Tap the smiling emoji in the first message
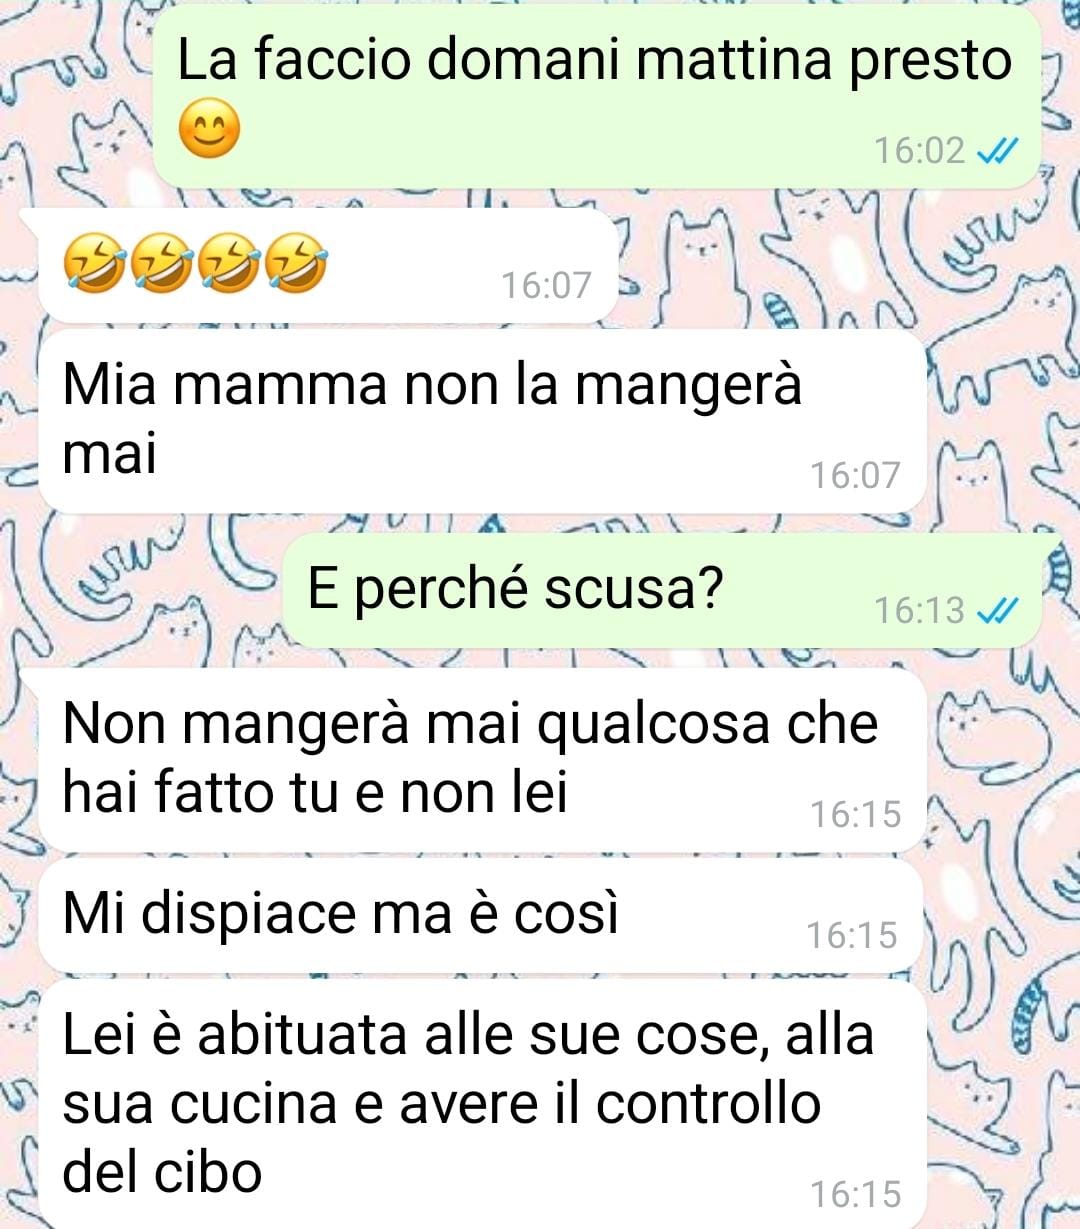Screen dimensions: 1080x1229 point(209,128)
